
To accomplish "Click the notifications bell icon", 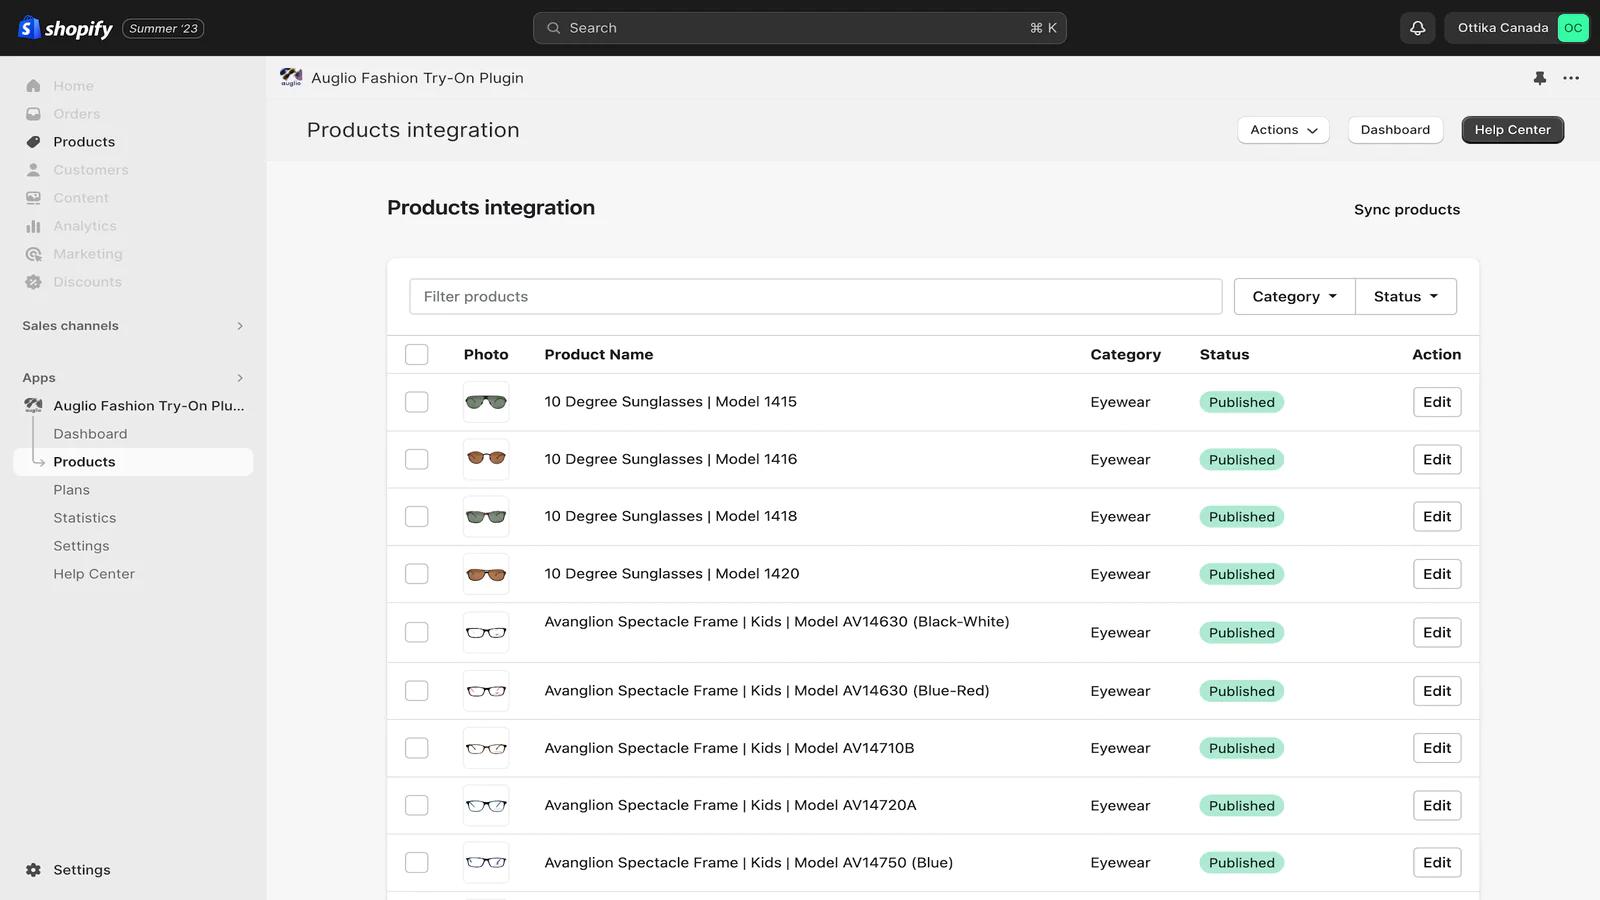I will (x=1417, y=28).
